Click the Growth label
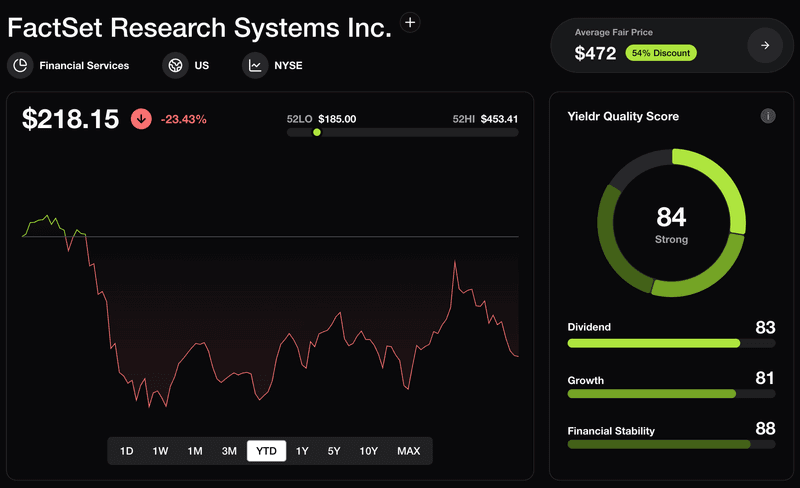The image size is (800, 488). pyautogui.click(x=586, y=380)
